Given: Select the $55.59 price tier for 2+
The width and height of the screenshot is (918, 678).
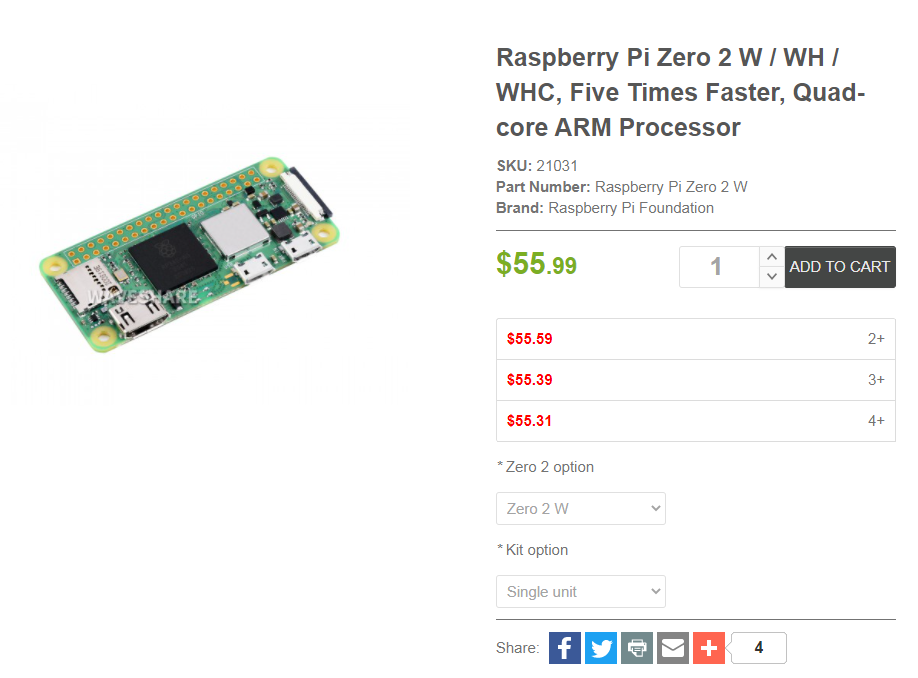Looking at the screenshot, I should pos(695,339).
